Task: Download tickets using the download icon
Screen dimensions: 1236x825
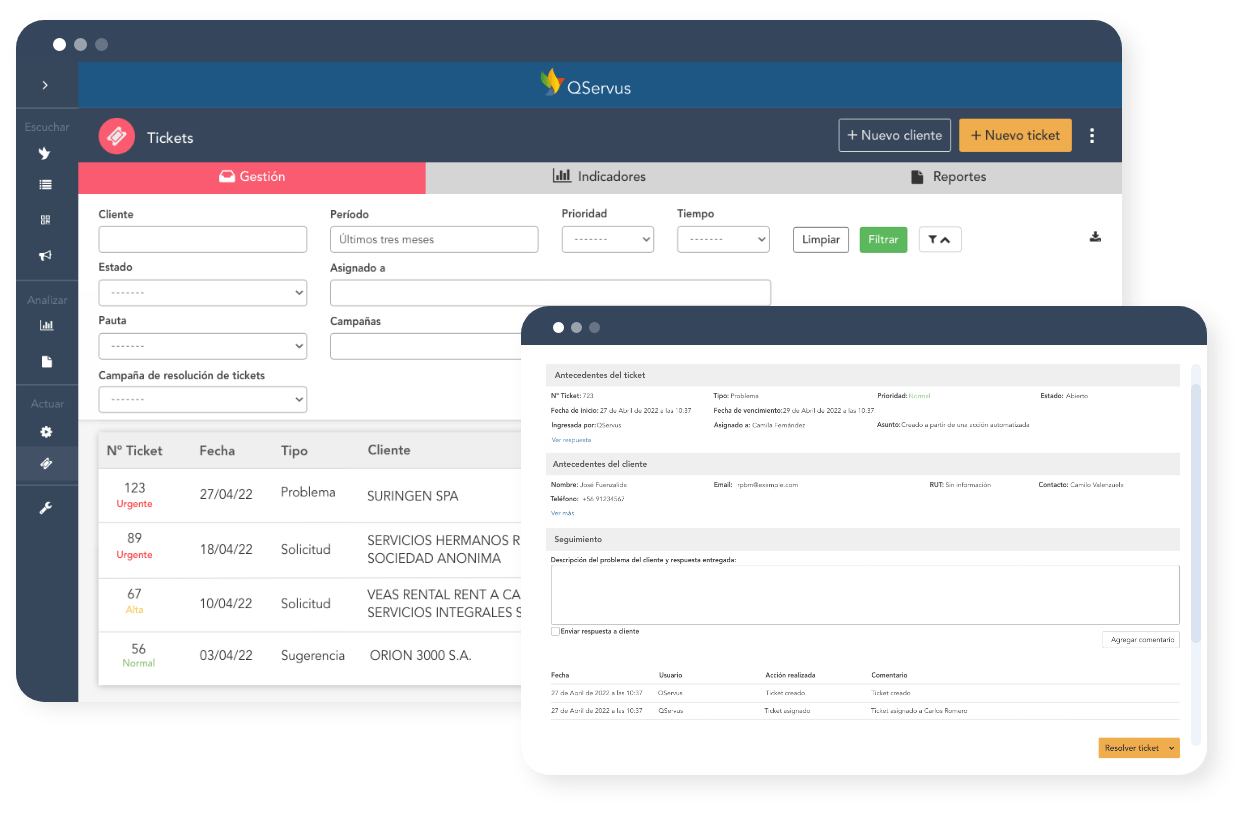Action: point(1095,237)
